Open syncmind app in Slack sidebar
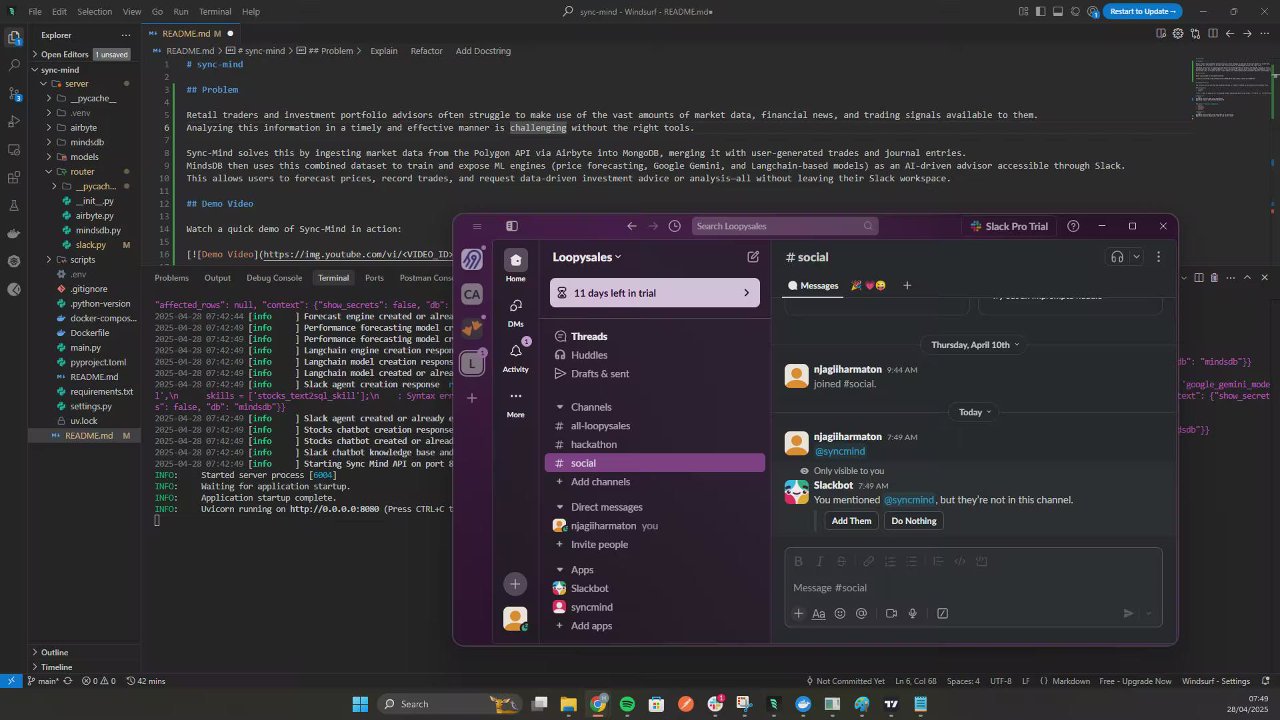This screenshot has width=1280, height=720. 592,607
